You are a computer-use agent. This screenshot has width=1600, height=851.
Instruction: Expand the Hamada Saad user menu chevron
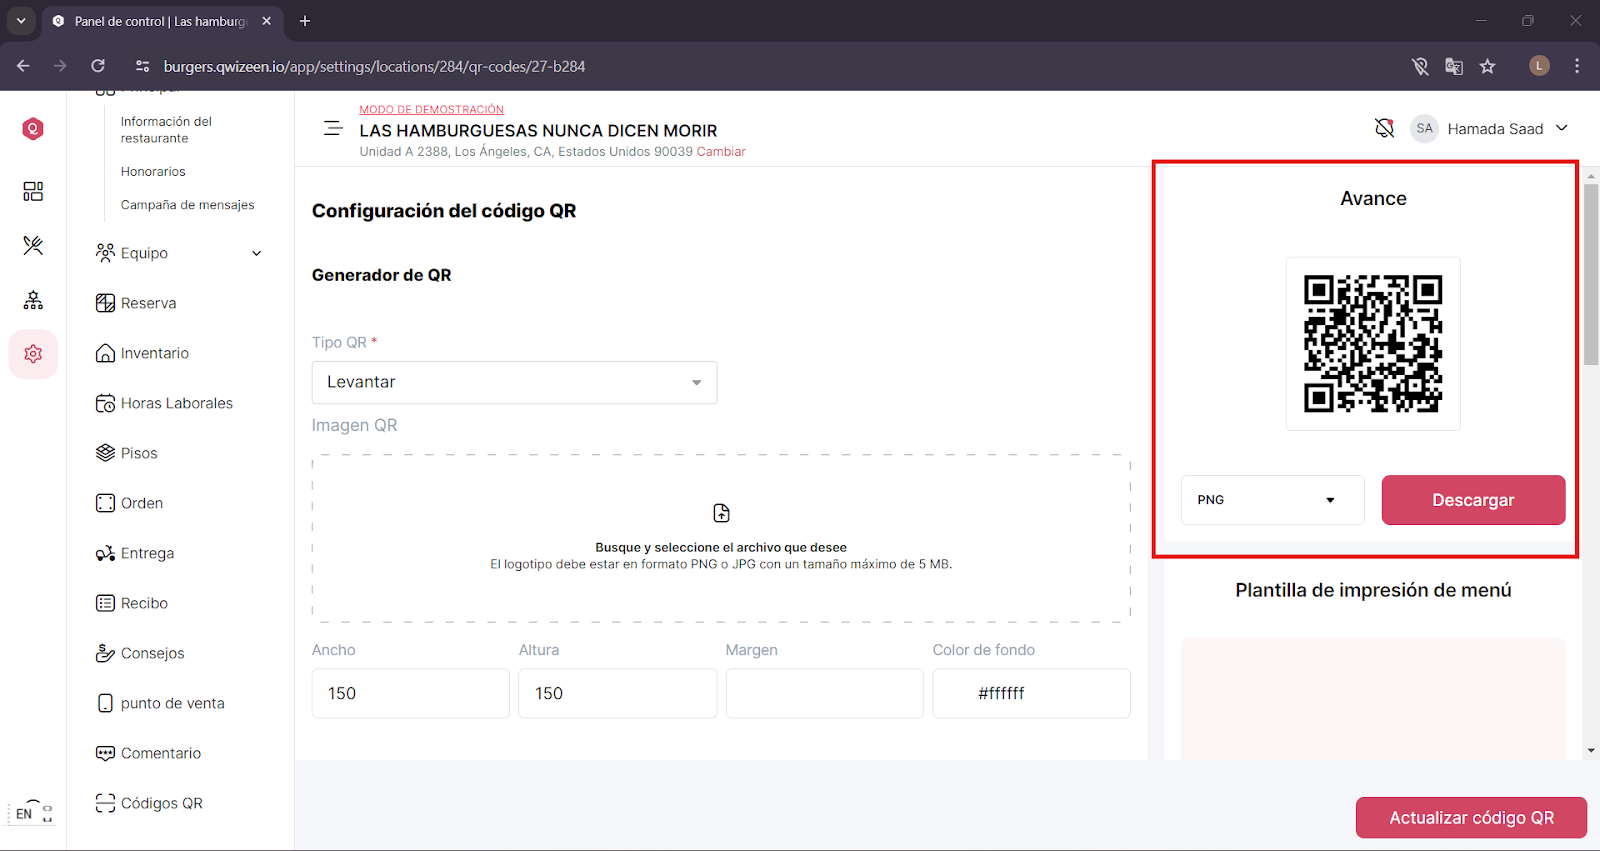pyautogui.click(x=1562, y=128)
